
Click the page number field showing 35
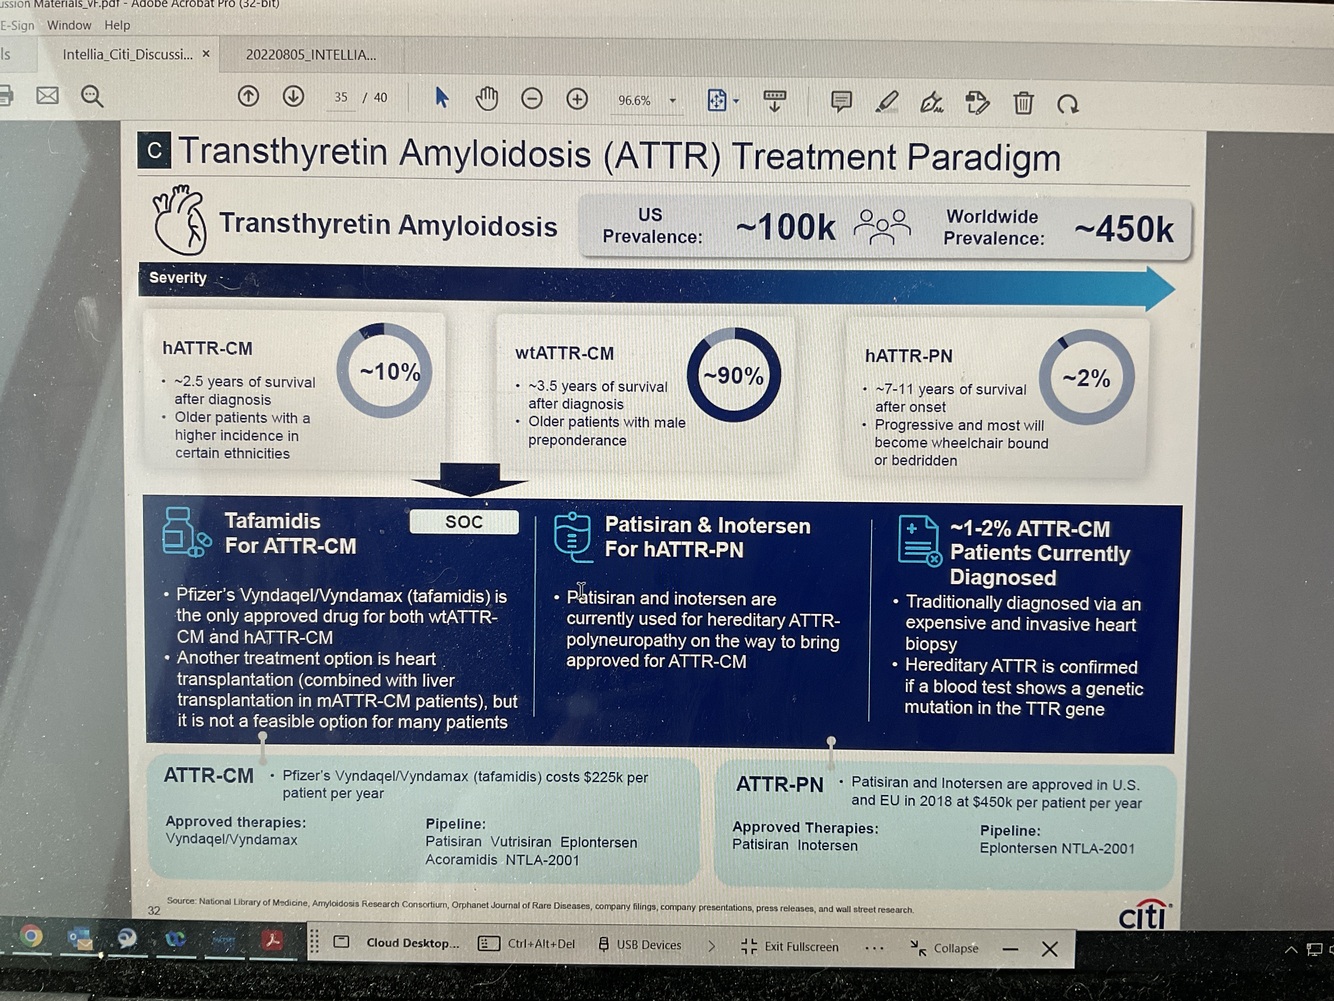pyautogui.click(x=341, y=97)
